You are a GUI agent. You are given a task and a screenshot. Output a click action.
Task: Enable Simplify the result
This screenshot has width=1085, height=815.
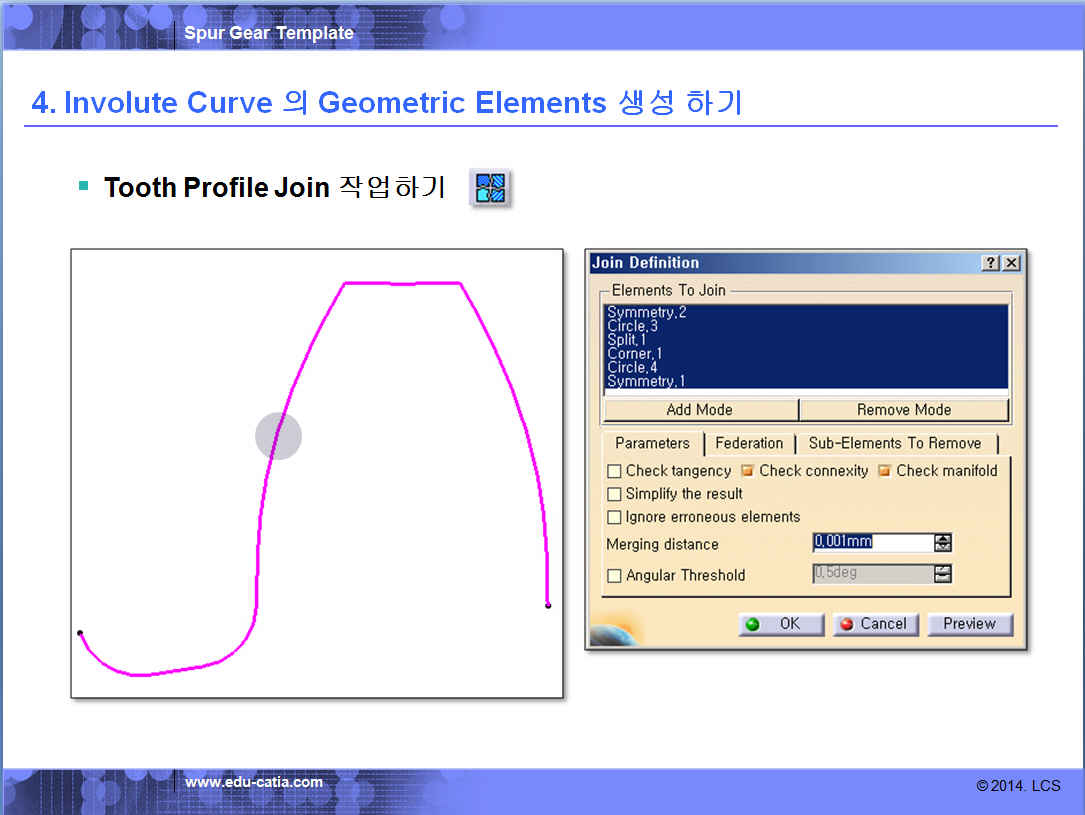coord(614,494)
